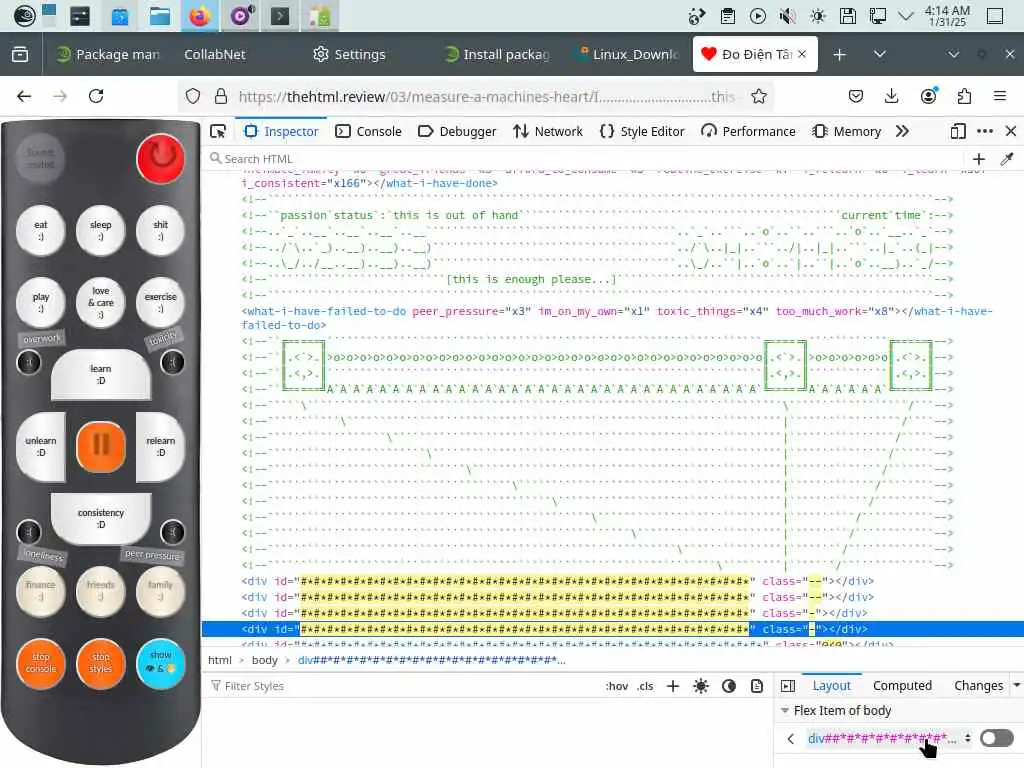Switch to the Memory tab
The height and width of the screenshot is (768, 1024).
click(847, 131)
